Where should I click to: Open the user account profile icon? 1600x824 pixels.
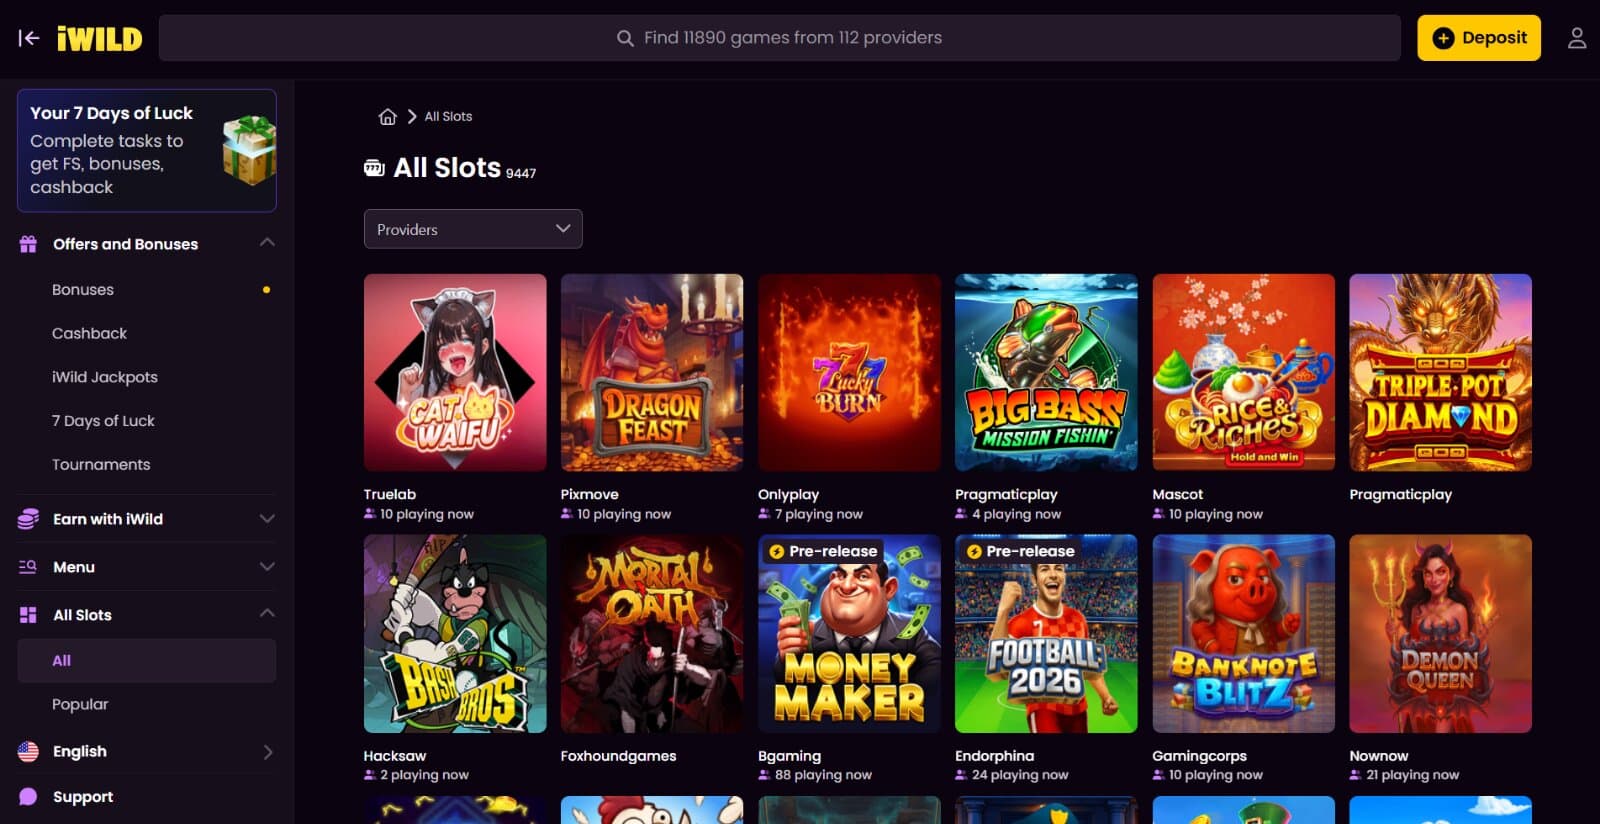1576,38
